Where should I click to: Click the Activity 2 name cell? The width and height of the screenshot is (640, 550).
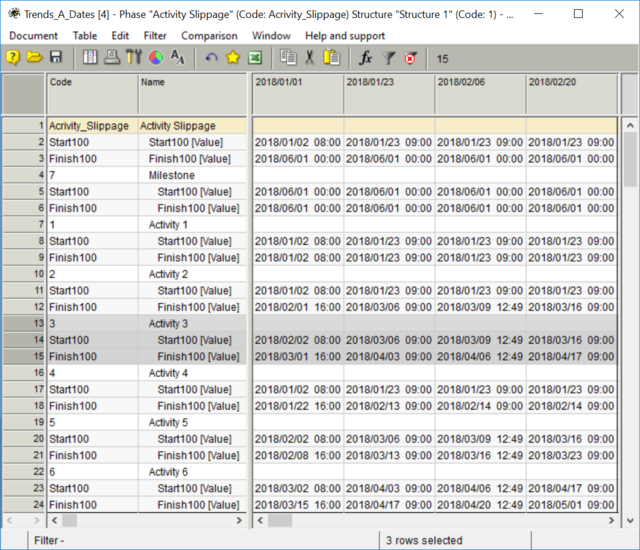(x=193, y=274)
